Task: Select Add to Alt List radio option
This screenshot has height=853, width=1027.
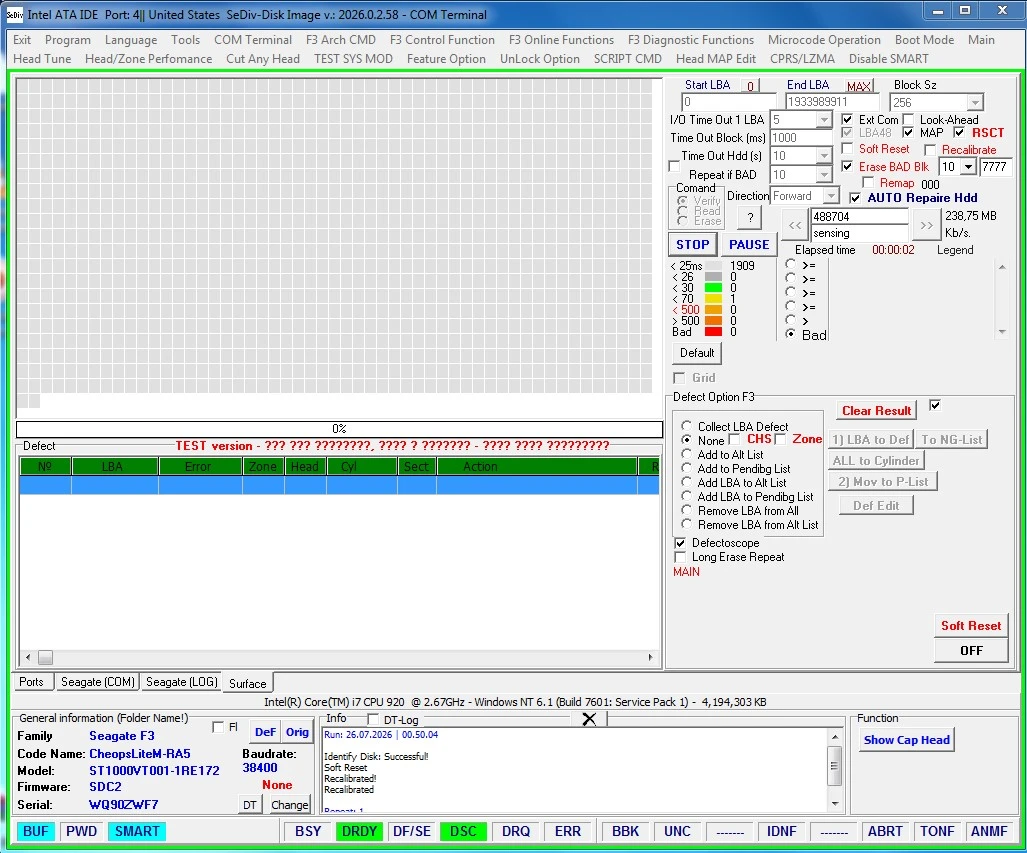Action: coord(686,454)
